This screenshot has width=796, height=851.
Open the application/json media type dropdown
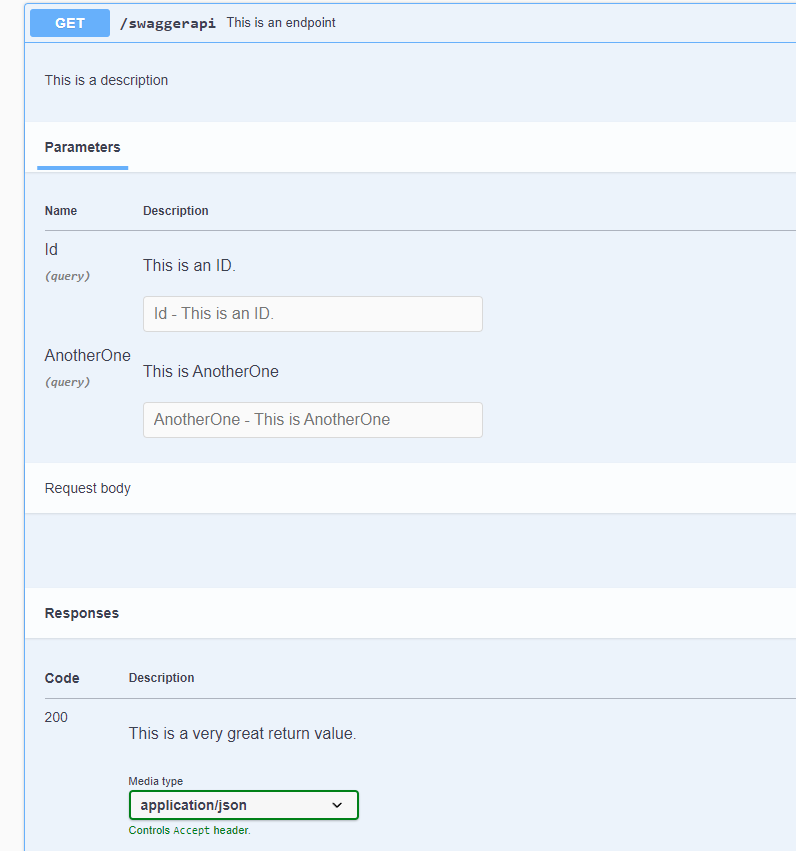click(x=243, y=805)
